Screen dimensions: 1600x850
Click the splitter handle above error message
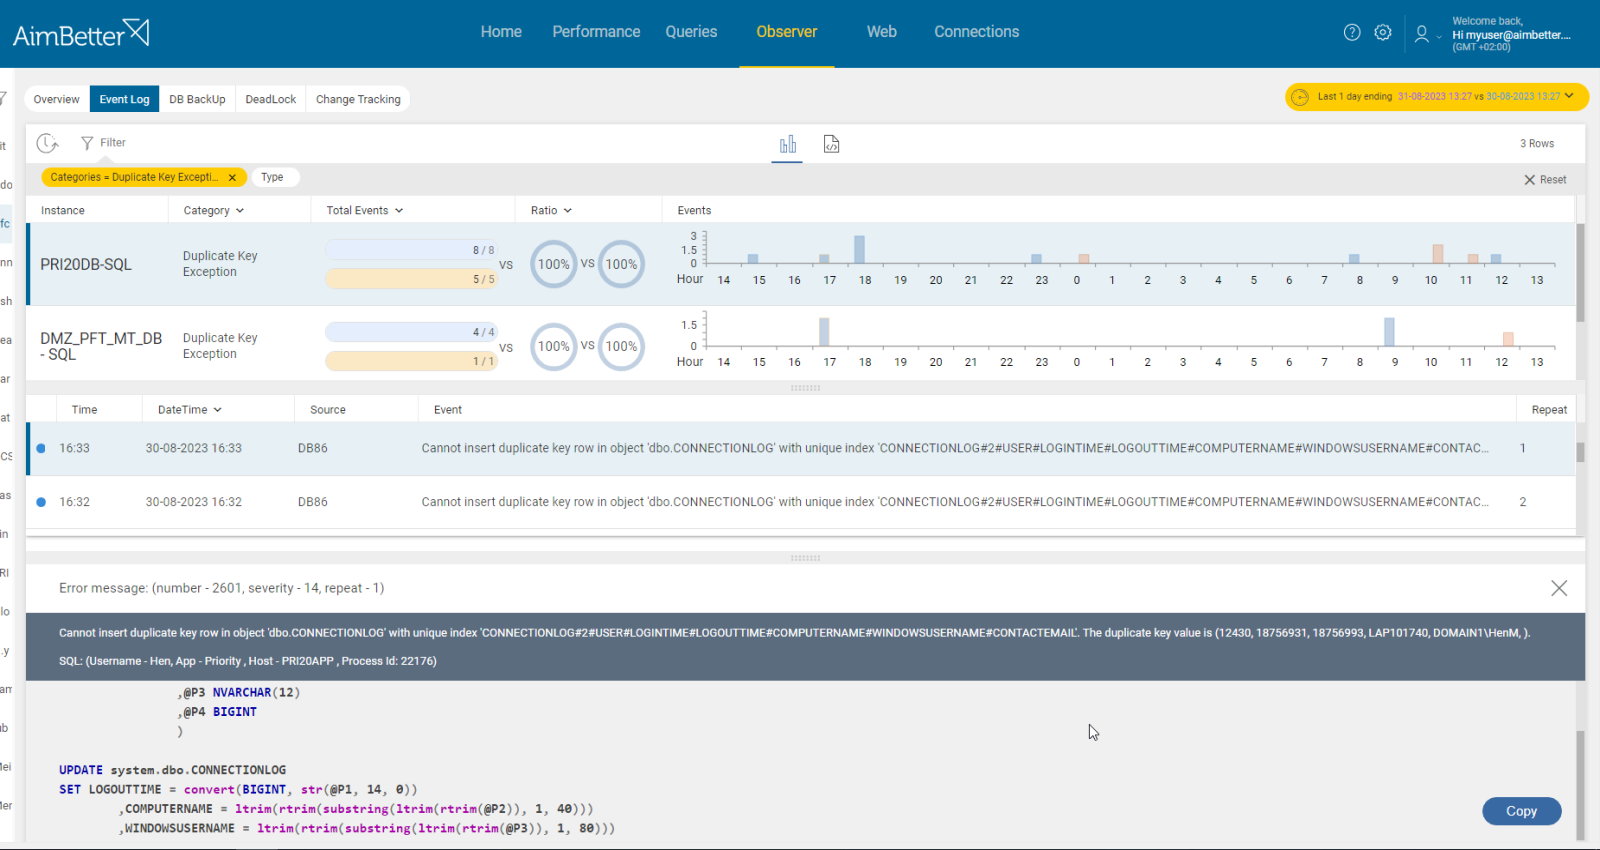[x=805, y=558]
